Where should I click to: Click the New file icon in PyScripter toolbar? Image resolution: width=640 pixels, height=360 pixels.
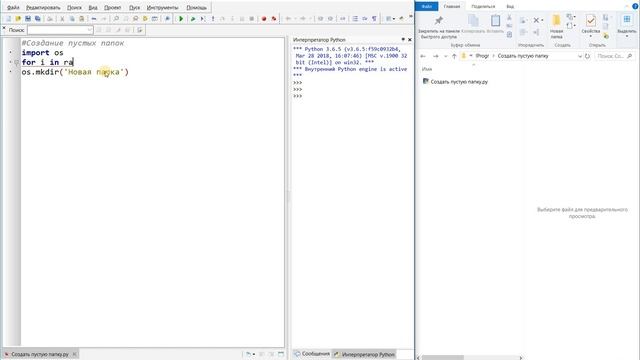(8, 19)
